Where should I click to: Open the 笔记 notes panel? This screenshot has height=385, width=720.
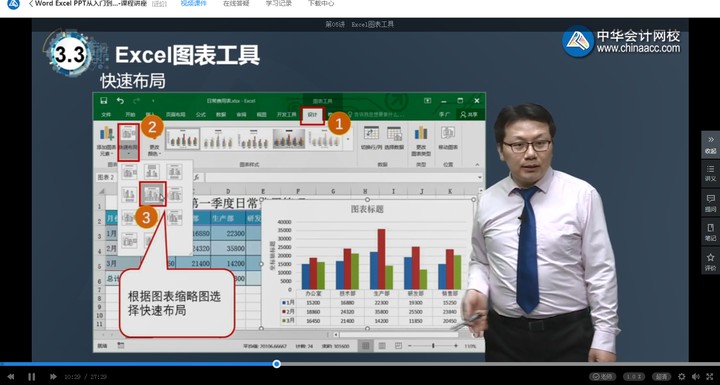(710, 232)
